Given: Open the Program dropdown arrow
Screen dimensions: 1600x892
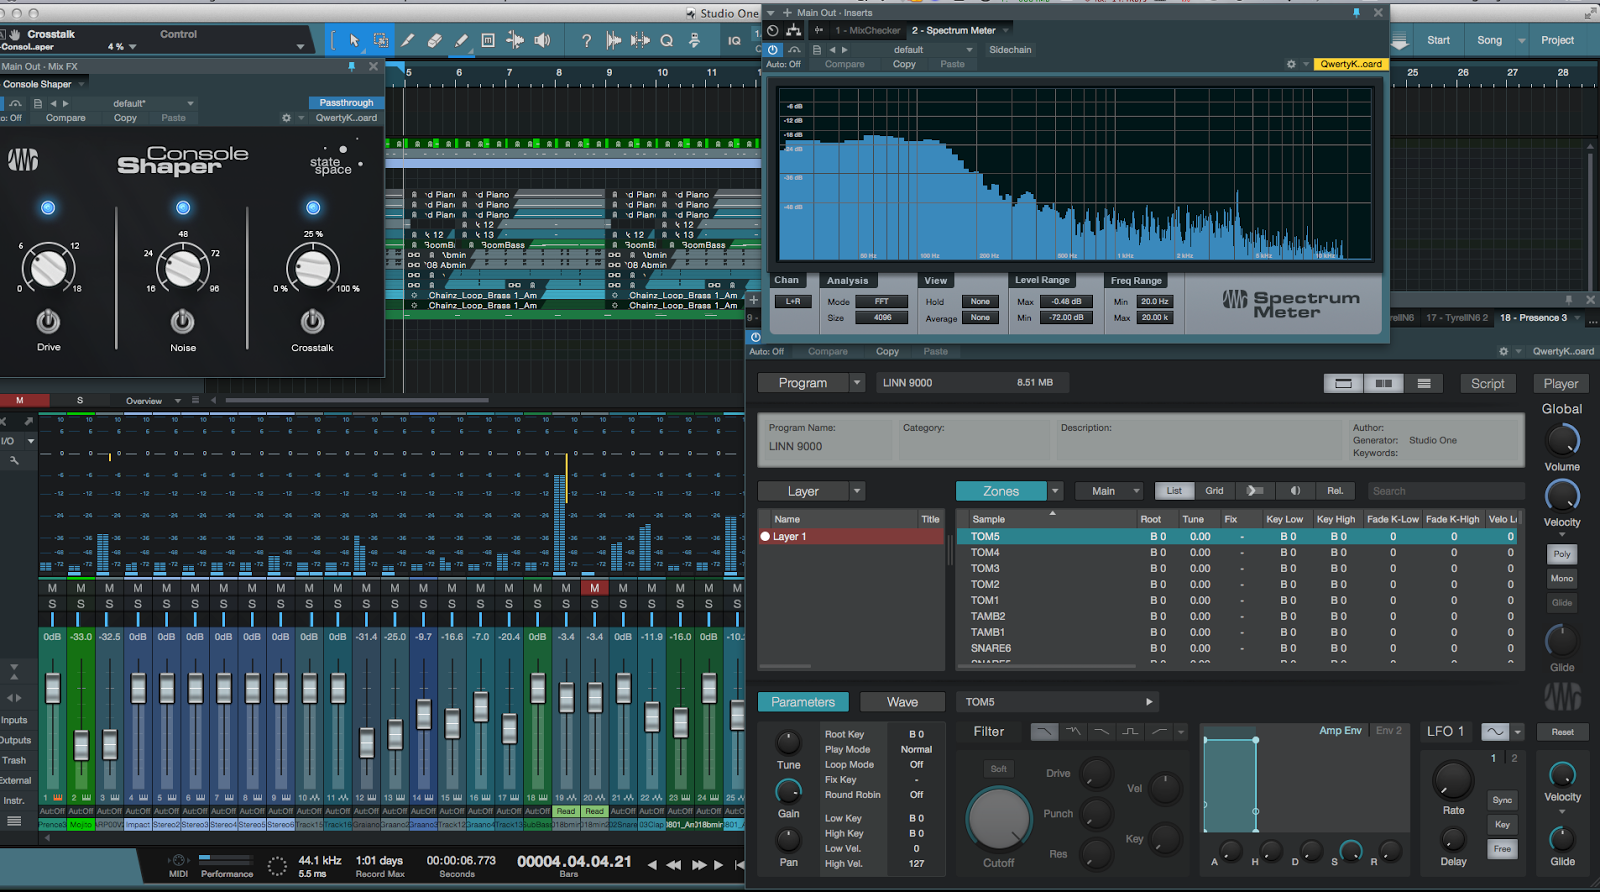Looking at the screenshot, I should tap(857, 383).
